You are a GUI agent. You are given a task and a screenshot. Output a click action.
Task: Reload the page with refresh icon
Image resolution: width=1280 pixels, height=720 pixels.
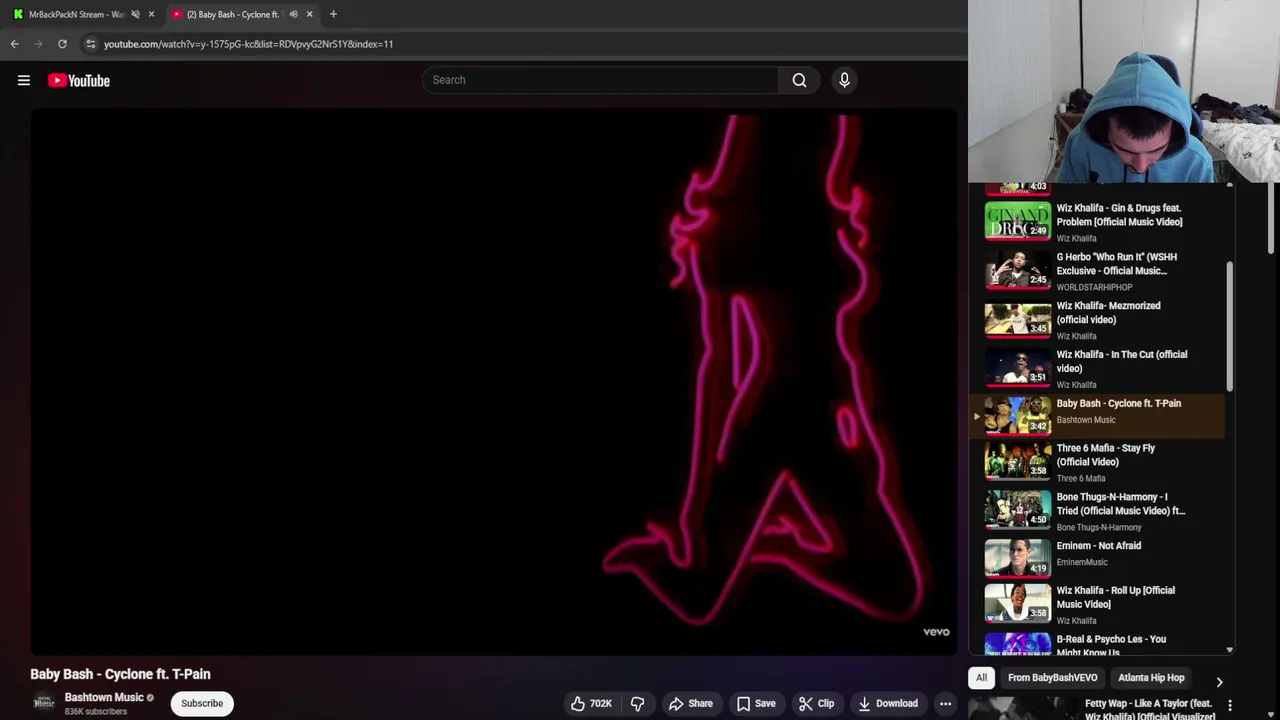(62, 44)
